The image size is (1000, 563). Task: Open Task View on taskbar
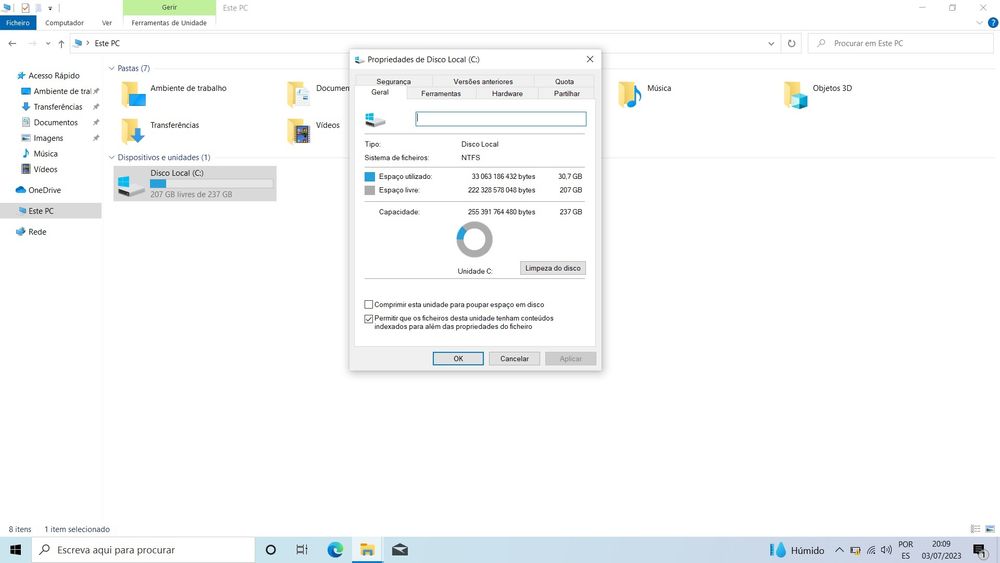pos(302,550)
